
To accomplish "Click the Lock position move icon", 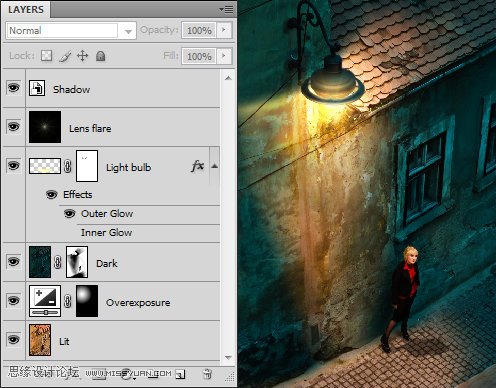I will (82, 56).
